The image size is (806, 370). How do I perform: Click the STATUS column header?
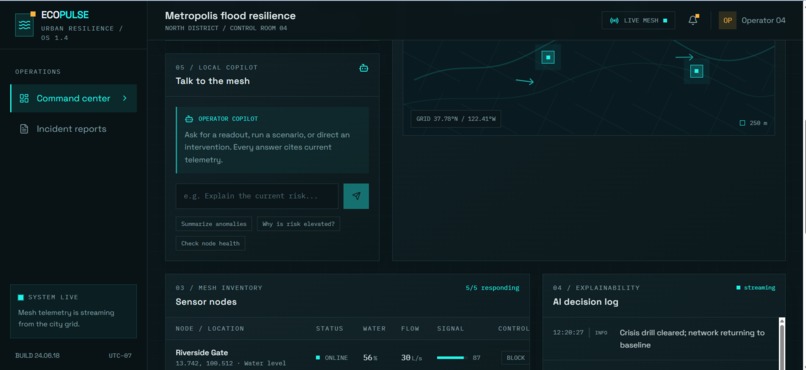[x=329, y=328]
